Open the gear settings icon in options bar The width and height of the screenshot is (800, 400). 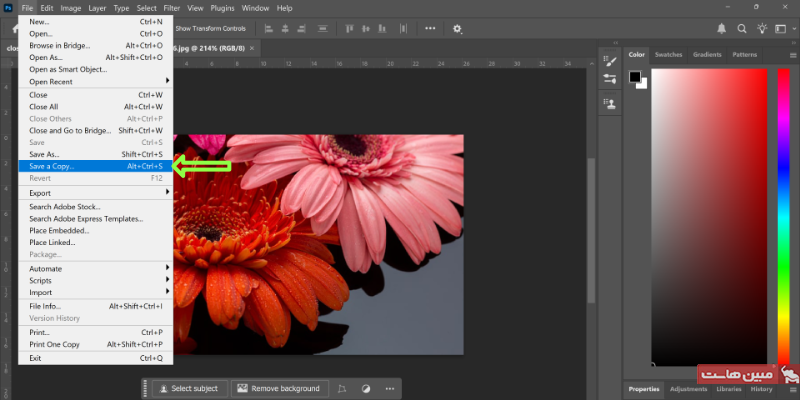coord(457,28)
